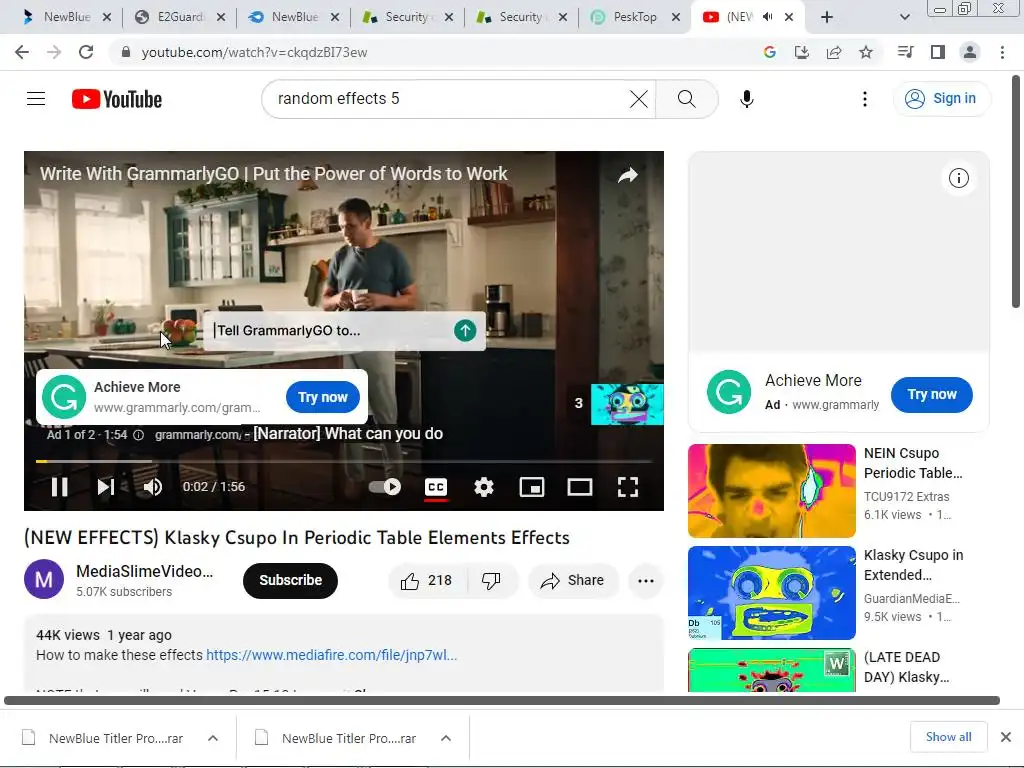Open the YouTube guide hamburger menu
1024x768 pixels.
point(36,99)
